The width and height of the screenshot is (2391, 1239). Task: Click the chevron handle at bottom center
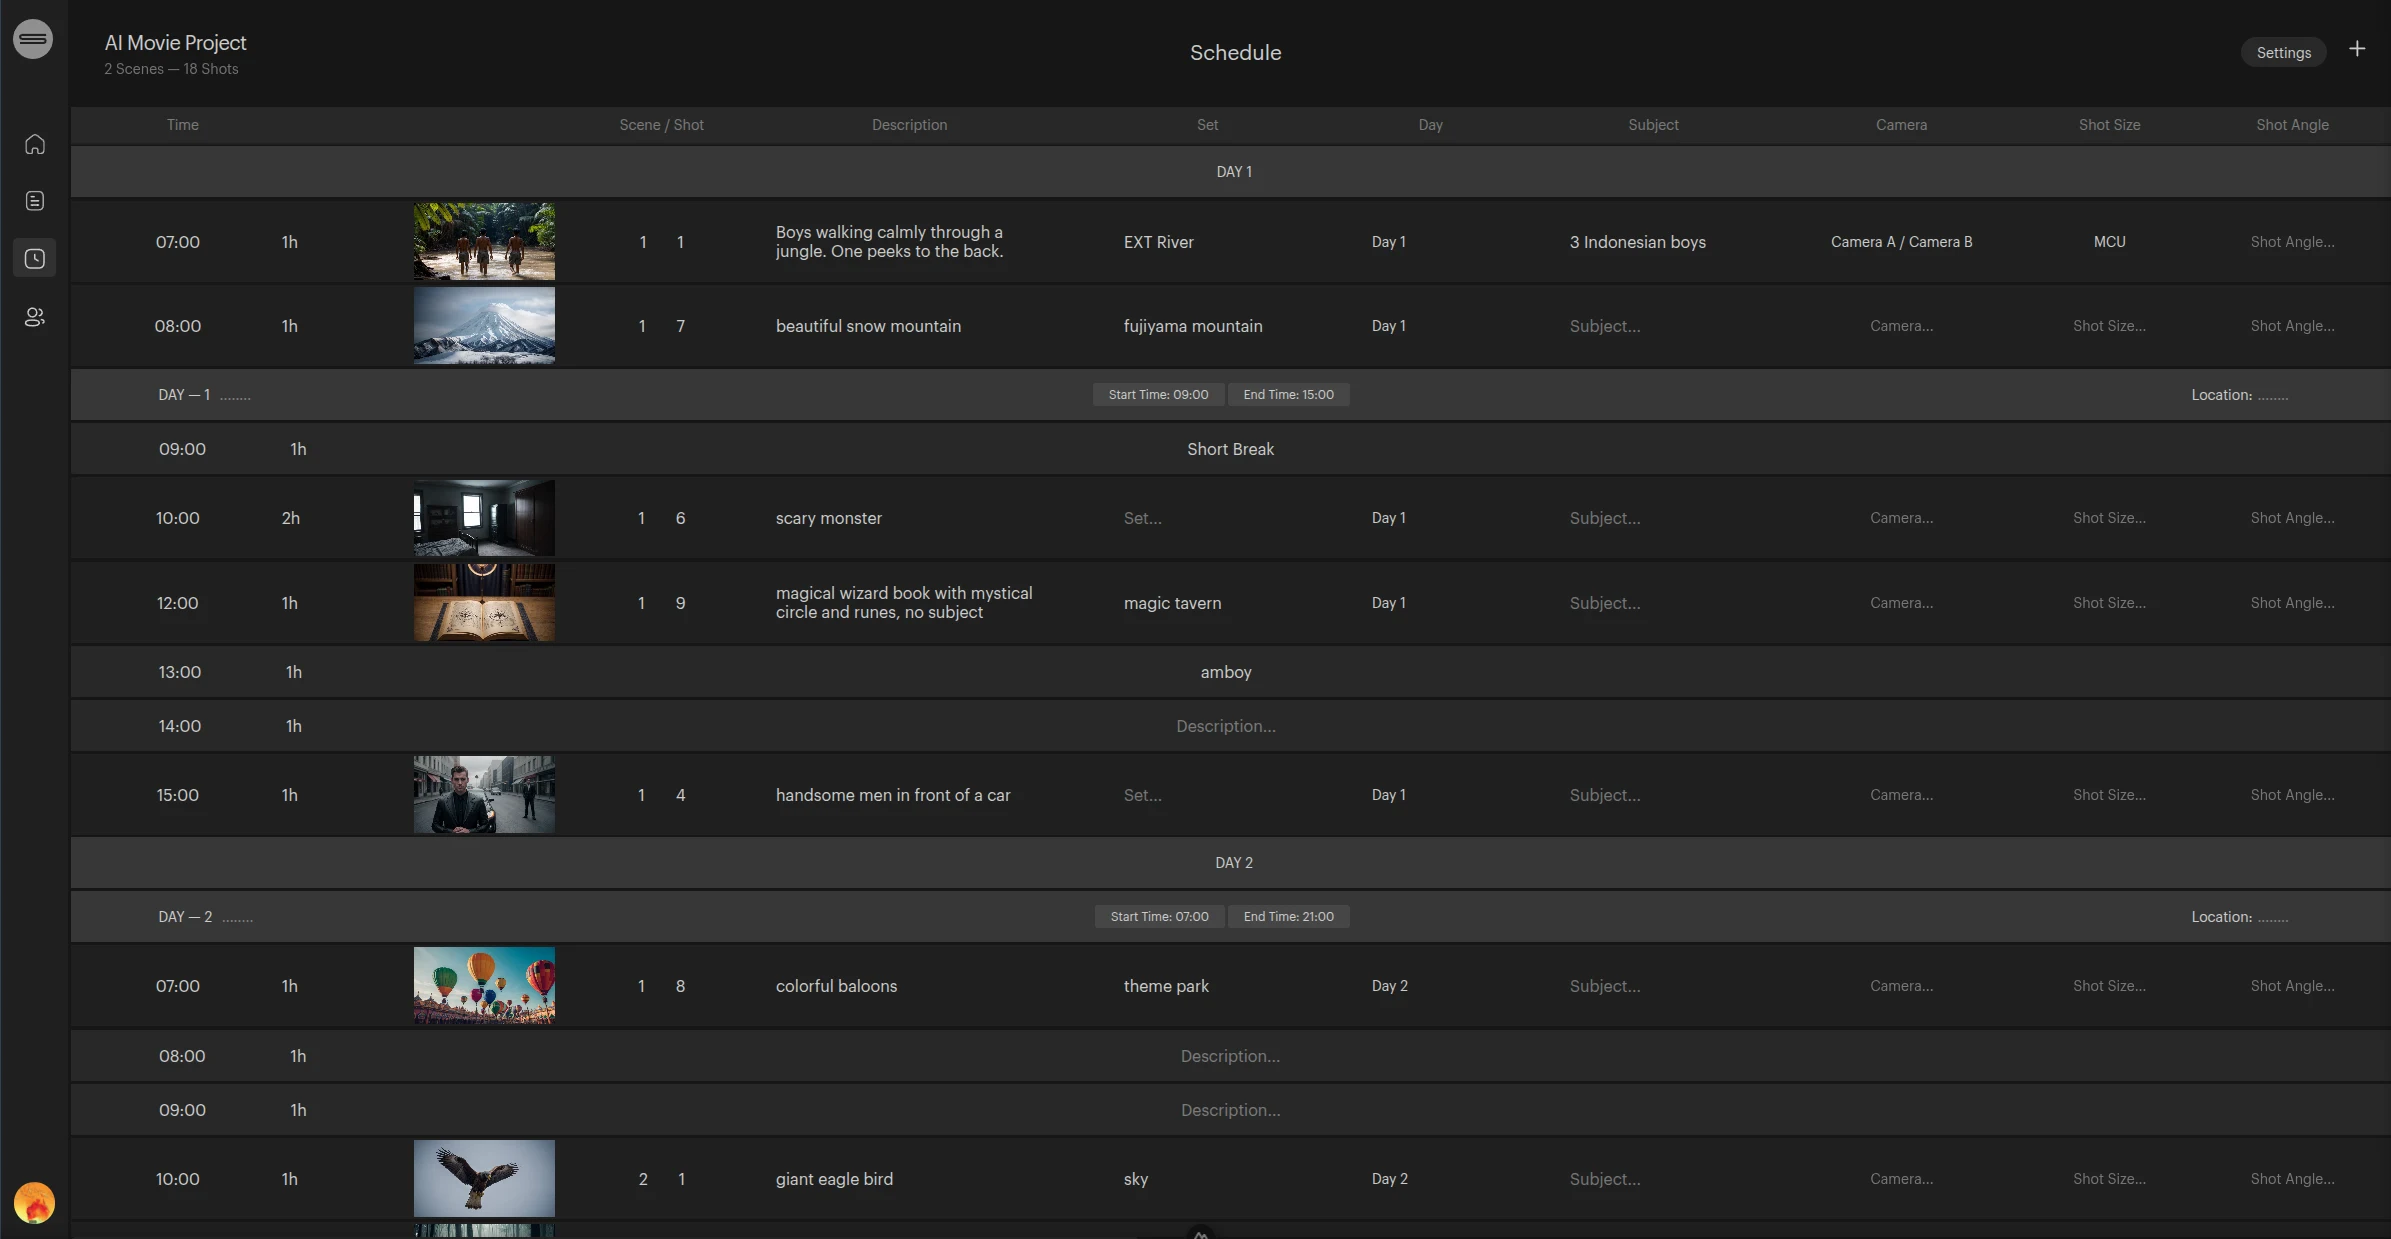pyautogui.click(x=1201, y=1233)
